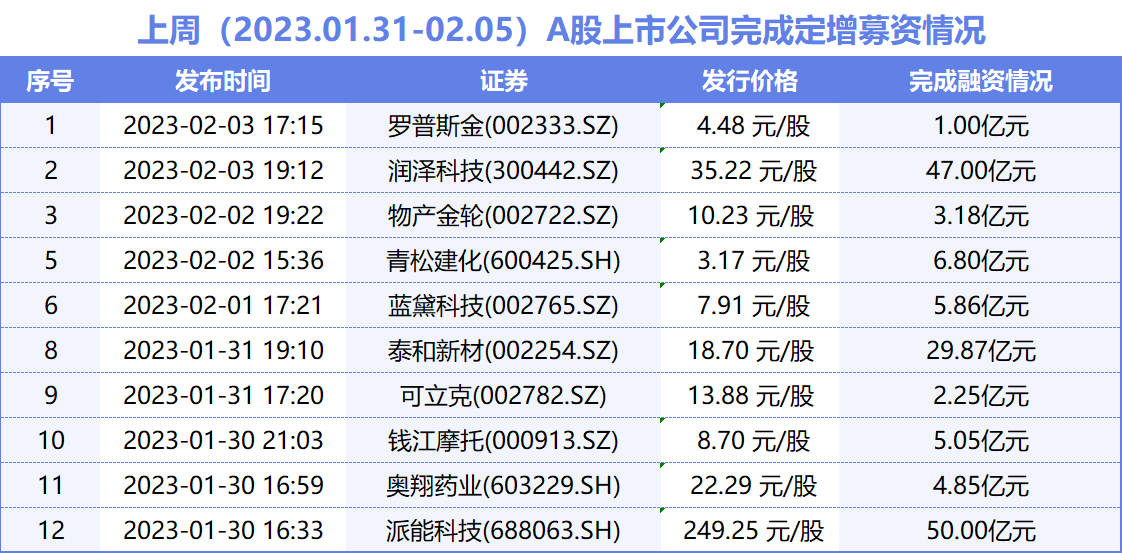Viewport: 1122px width, 553px height.
Task: Click financing amount 3.18亿元
Action: click(x=981, y=215)
